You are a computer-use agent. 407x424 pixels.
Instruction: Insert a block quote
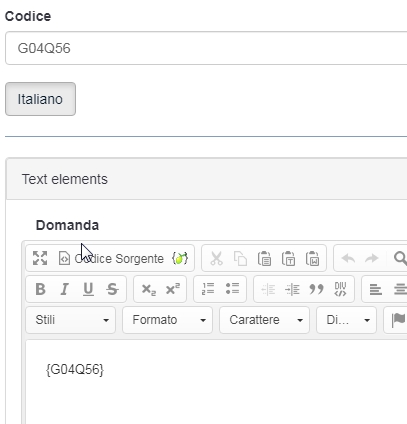tap(316, 289)
